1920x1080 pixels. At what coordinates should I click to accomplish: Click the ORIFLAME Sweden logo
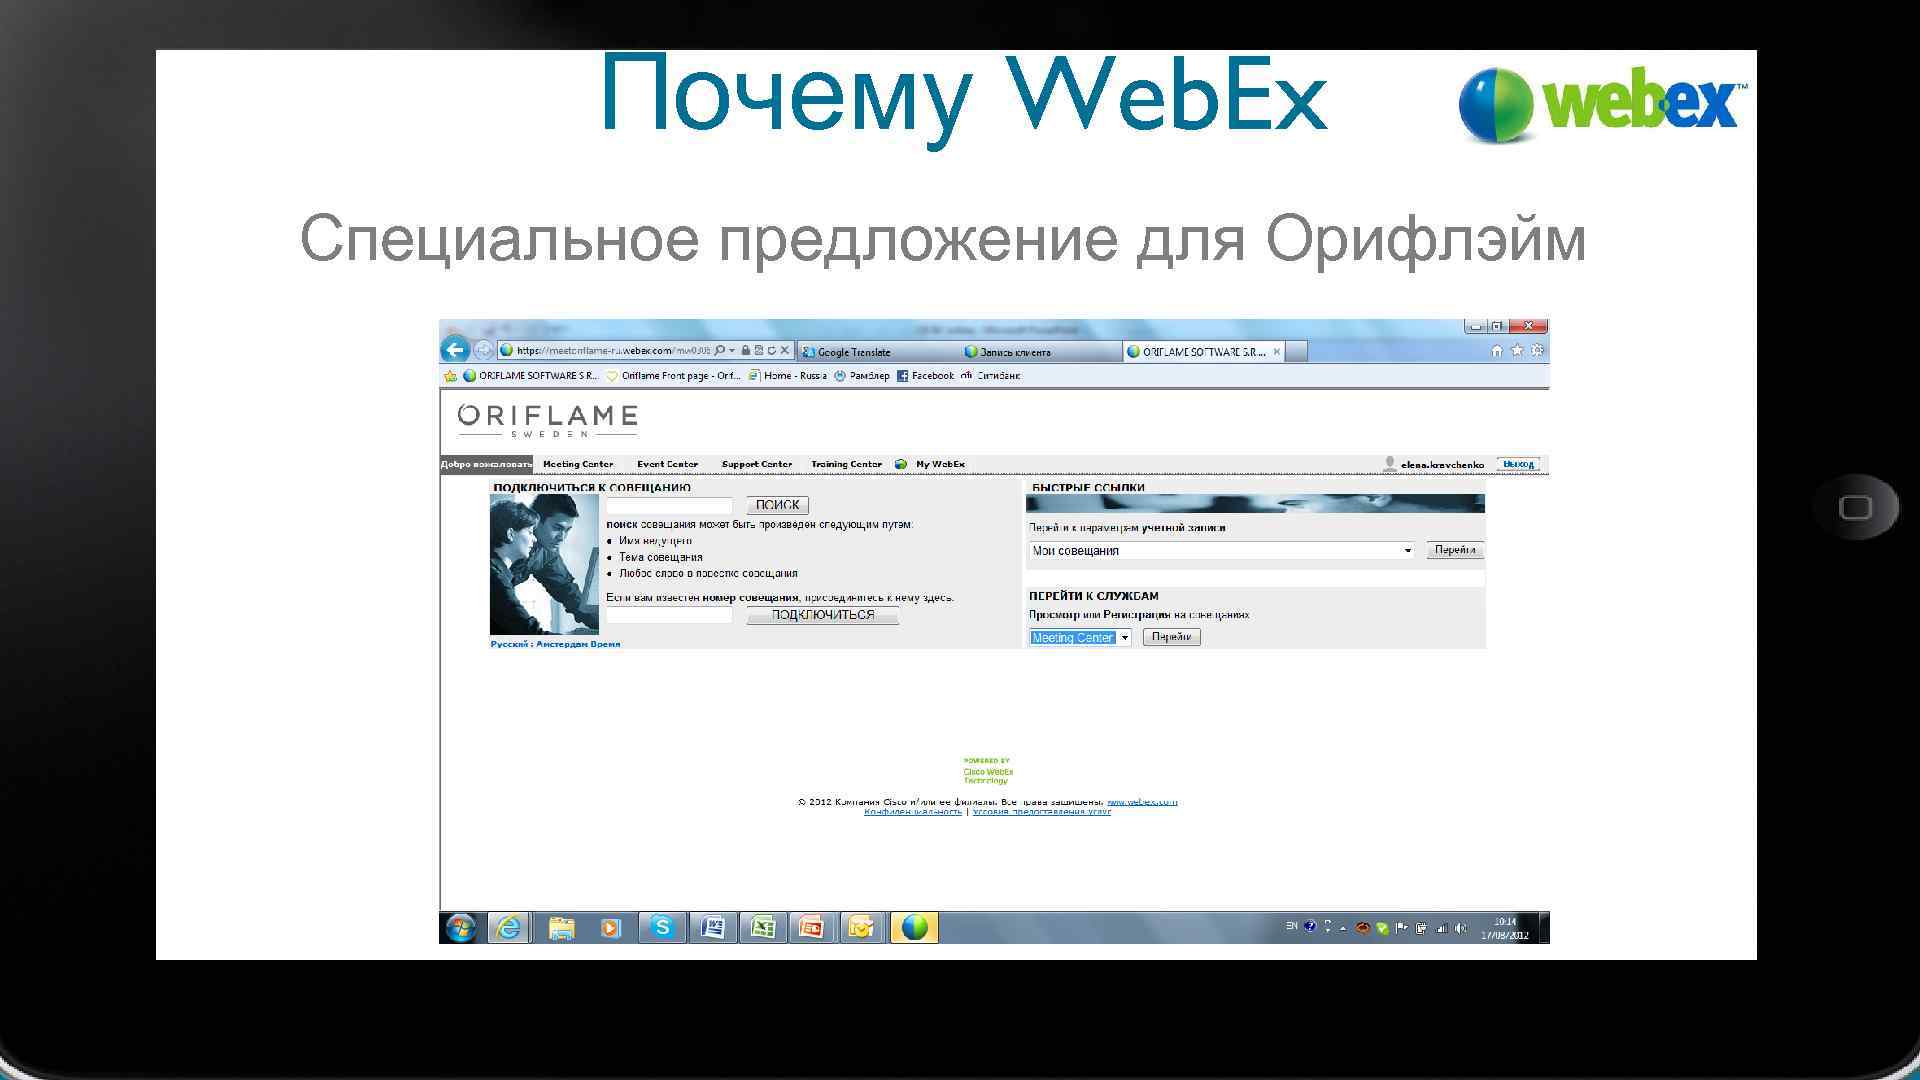coord(547,420)
